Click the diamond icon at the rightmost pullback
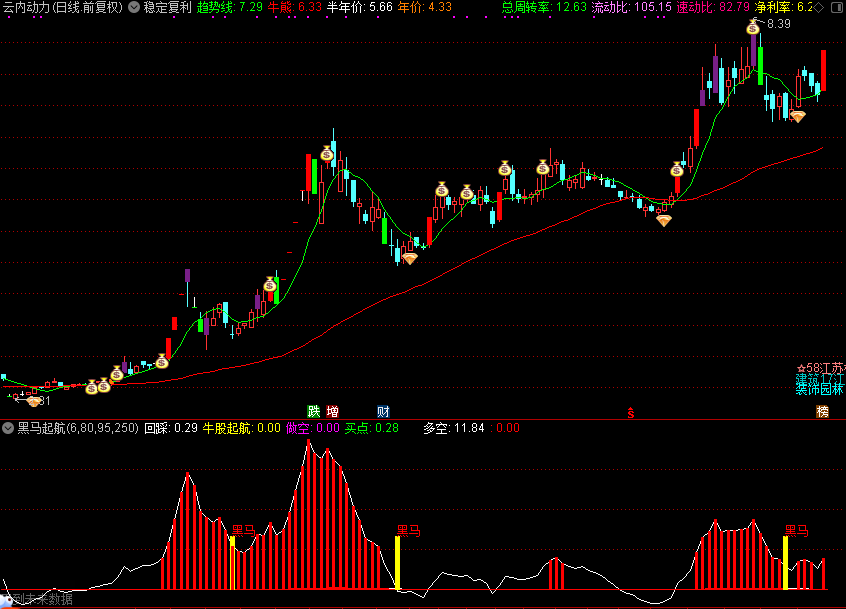This screenshot has height=609, width=846. coord(797,116)
